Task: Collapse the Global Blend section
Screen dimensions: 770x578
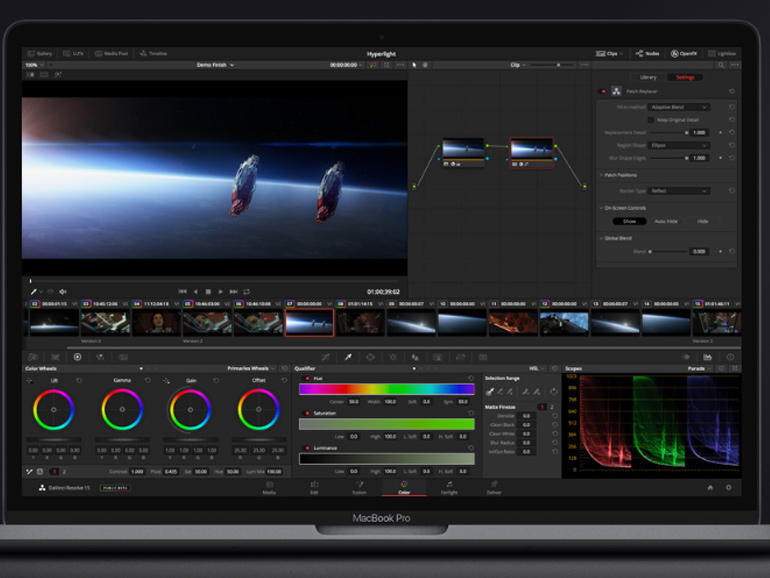Action: (x=616, y=238)
